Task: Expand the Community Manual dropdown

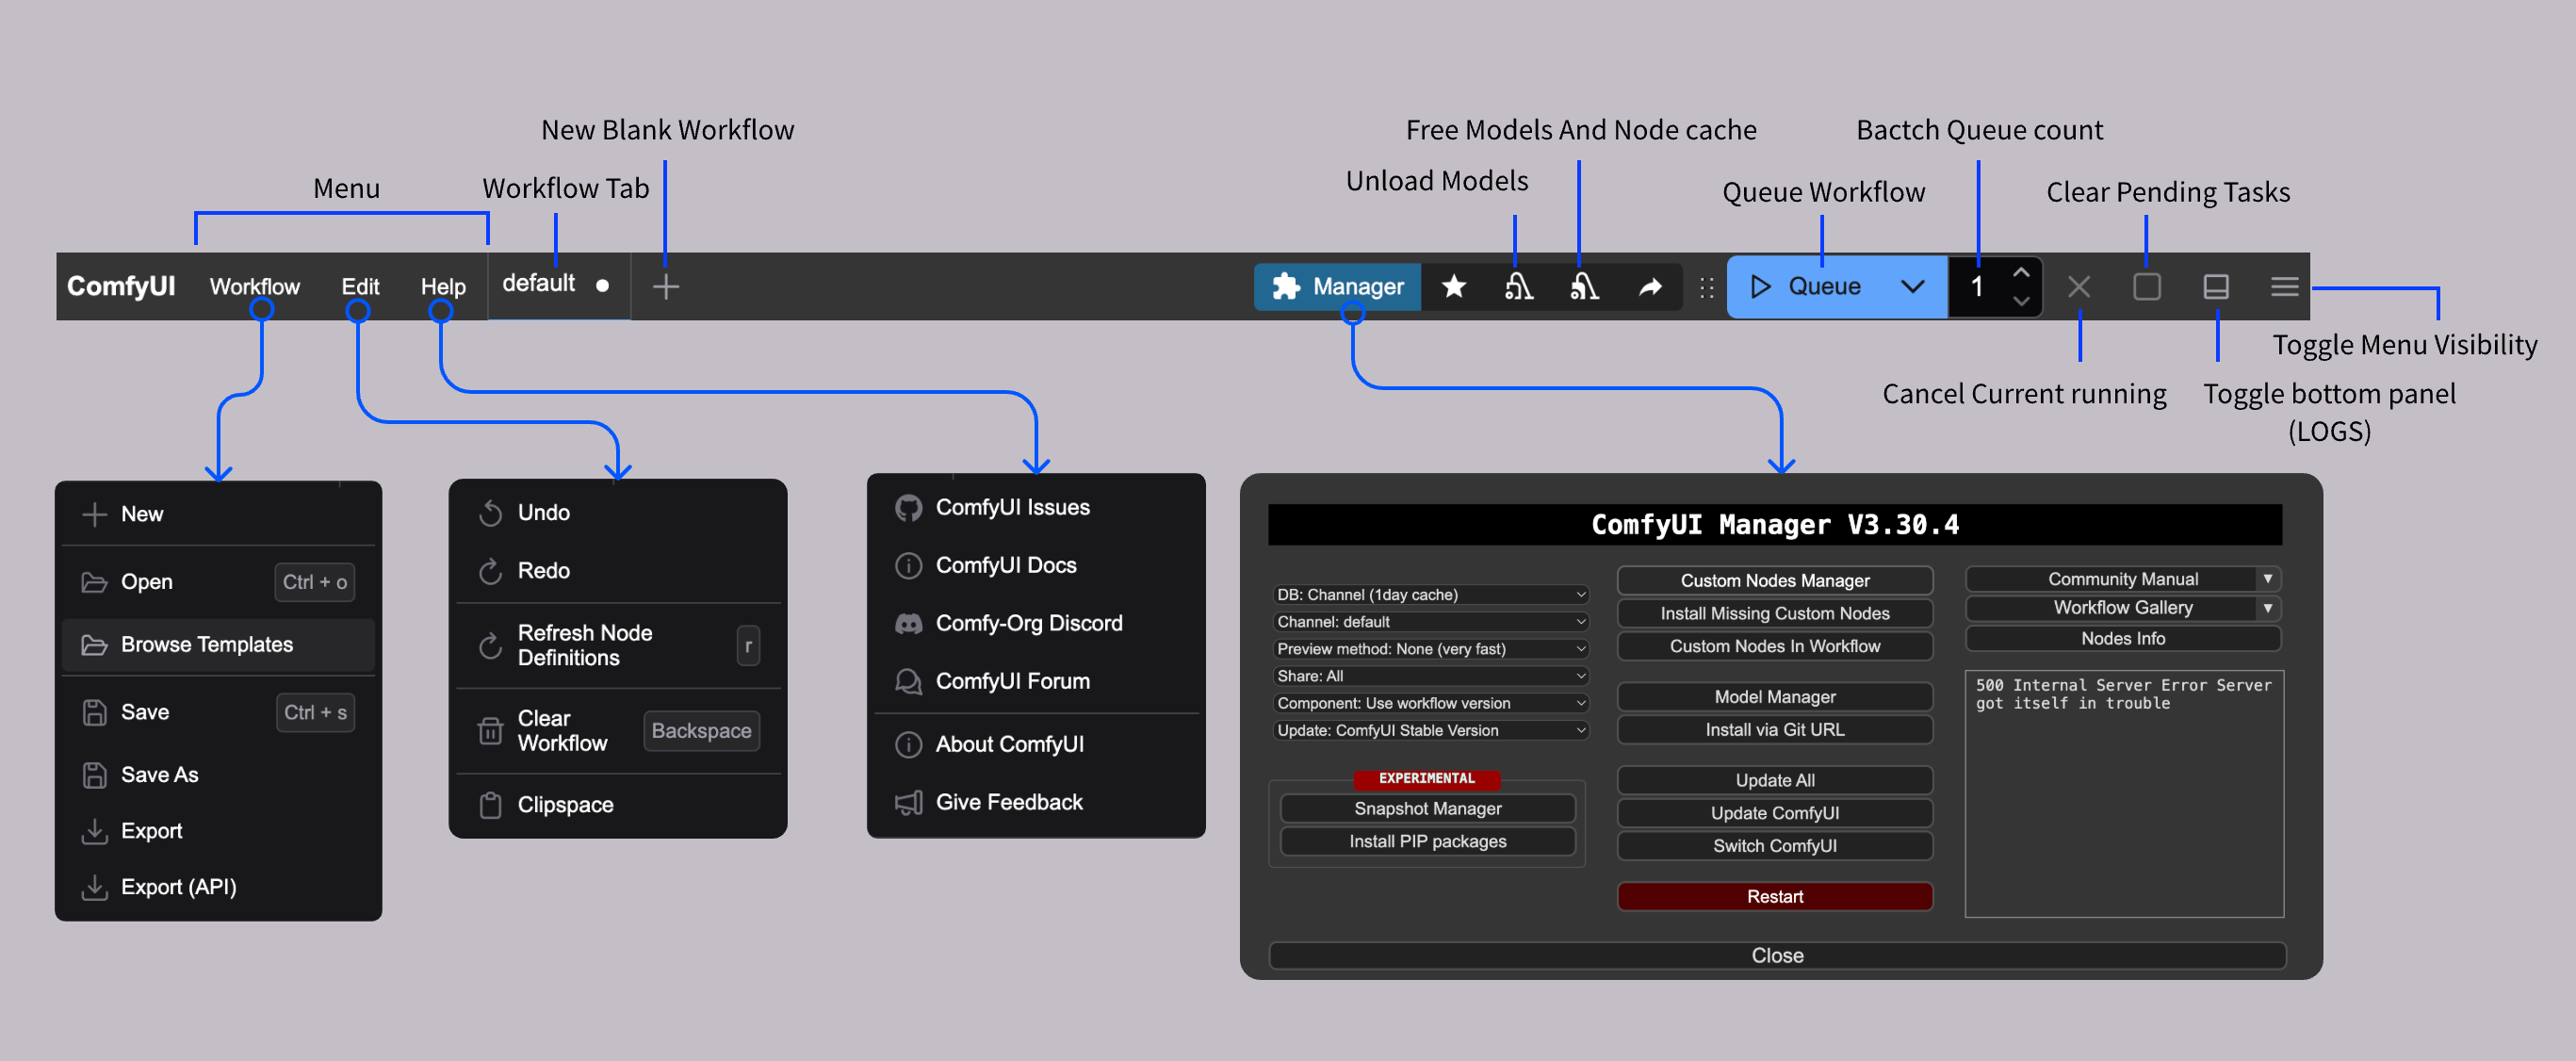Action: 2267,578
